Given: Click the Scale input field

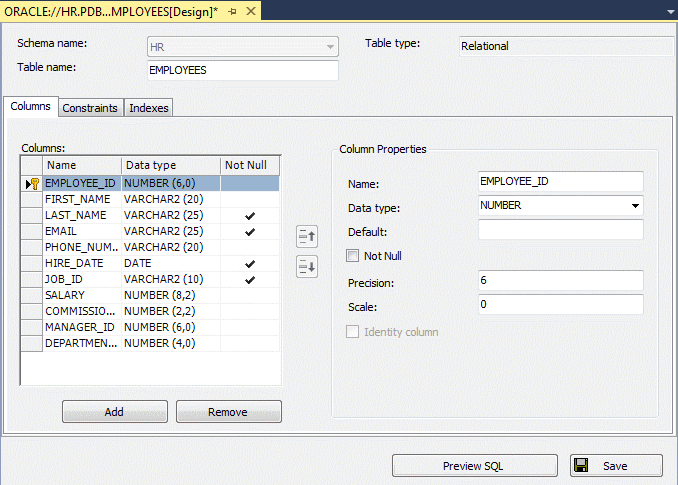Looking at the screenshot, I should pyautogui.click(x=560, y=304).
